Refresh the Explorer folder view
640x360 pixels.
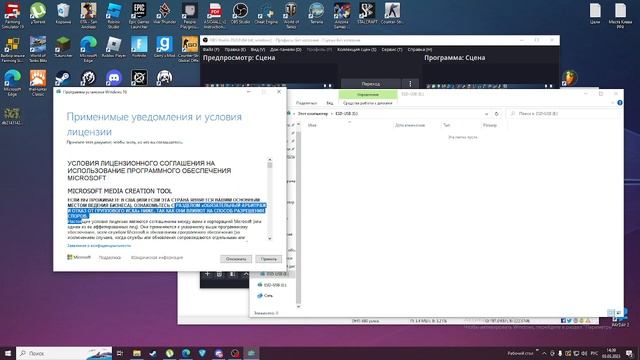coord(496,114)
